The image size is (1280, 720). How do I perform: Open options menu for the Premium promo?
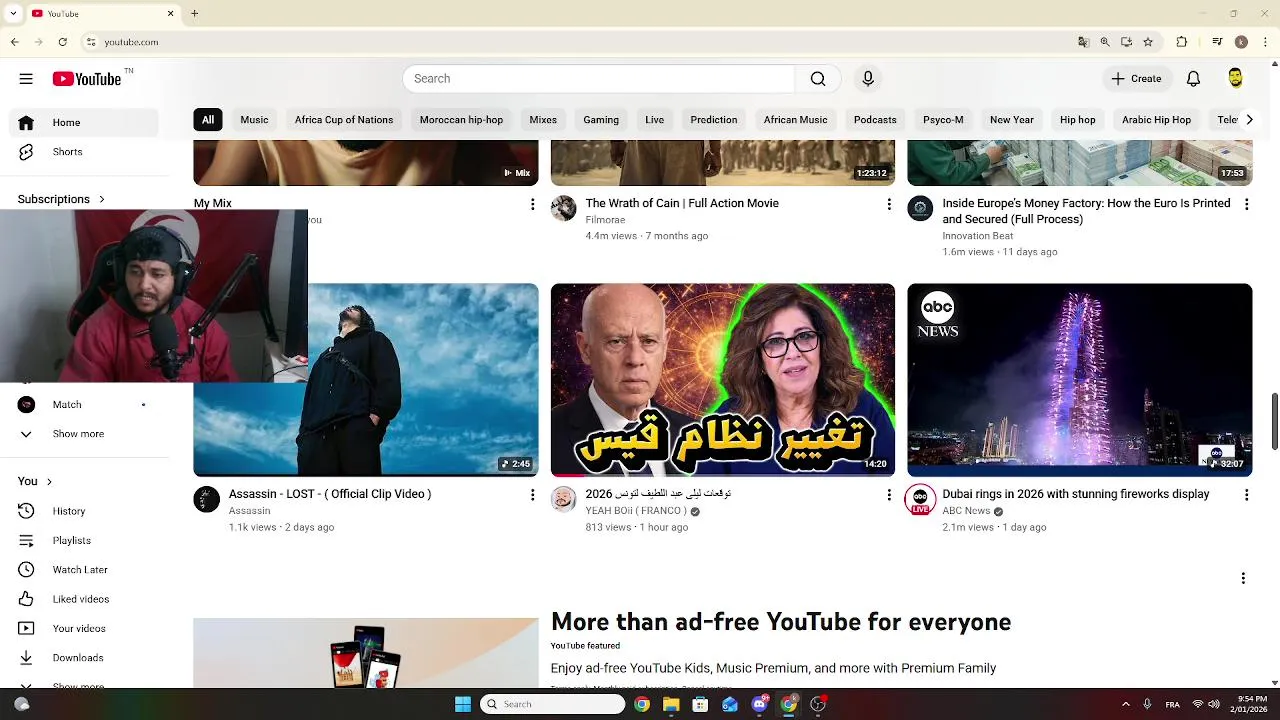pyautogui.click(x=1243, y=578)
